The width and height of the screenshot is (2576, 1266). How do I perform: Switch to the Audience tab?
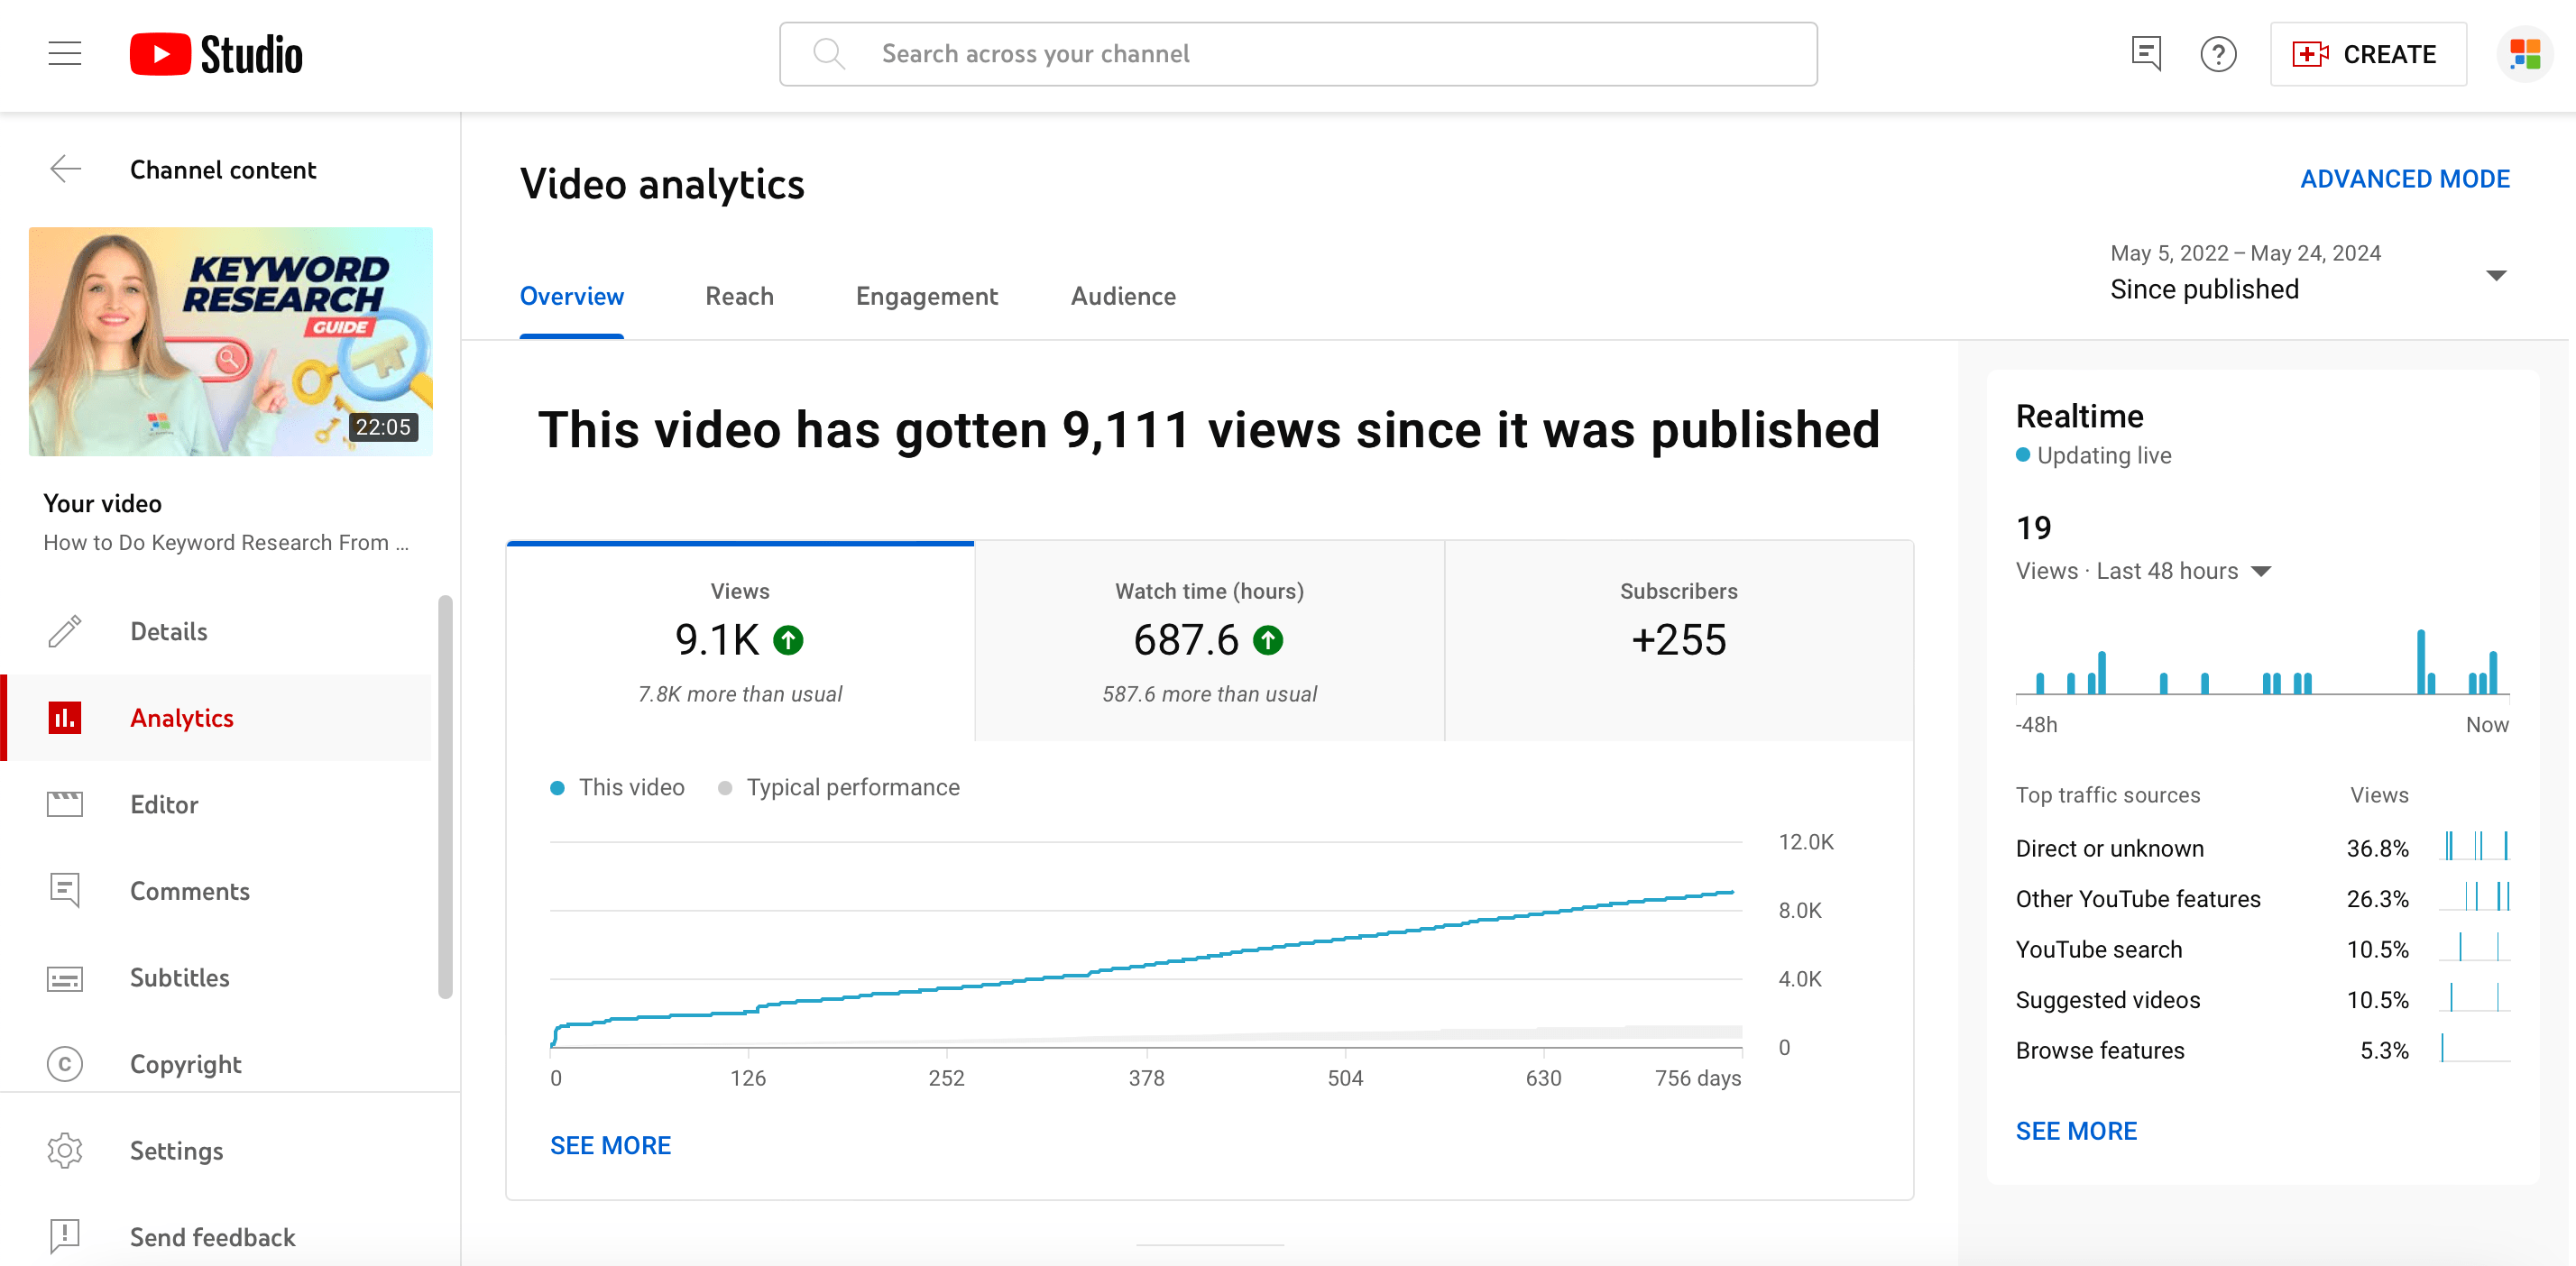point(1123,296)
